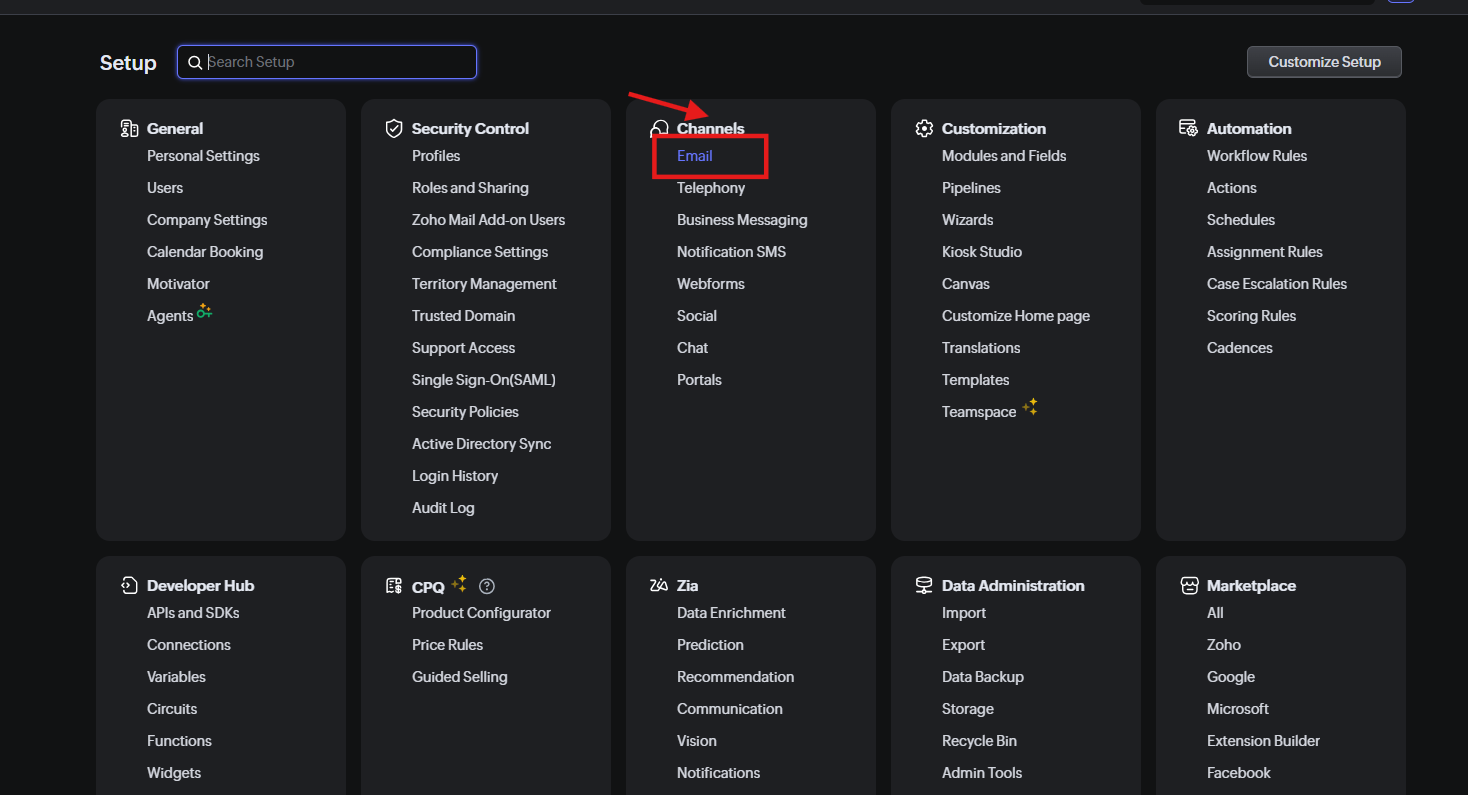
Task: Open Modules and Fields settings
Action: [x=1003, y=156]
